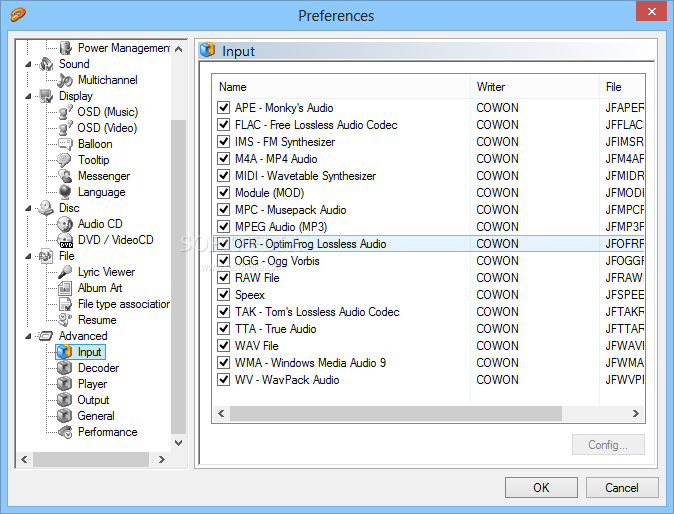Click the OSD (Music) icon
The width and height of the screenshot is (674, 514).
point(65,112)
